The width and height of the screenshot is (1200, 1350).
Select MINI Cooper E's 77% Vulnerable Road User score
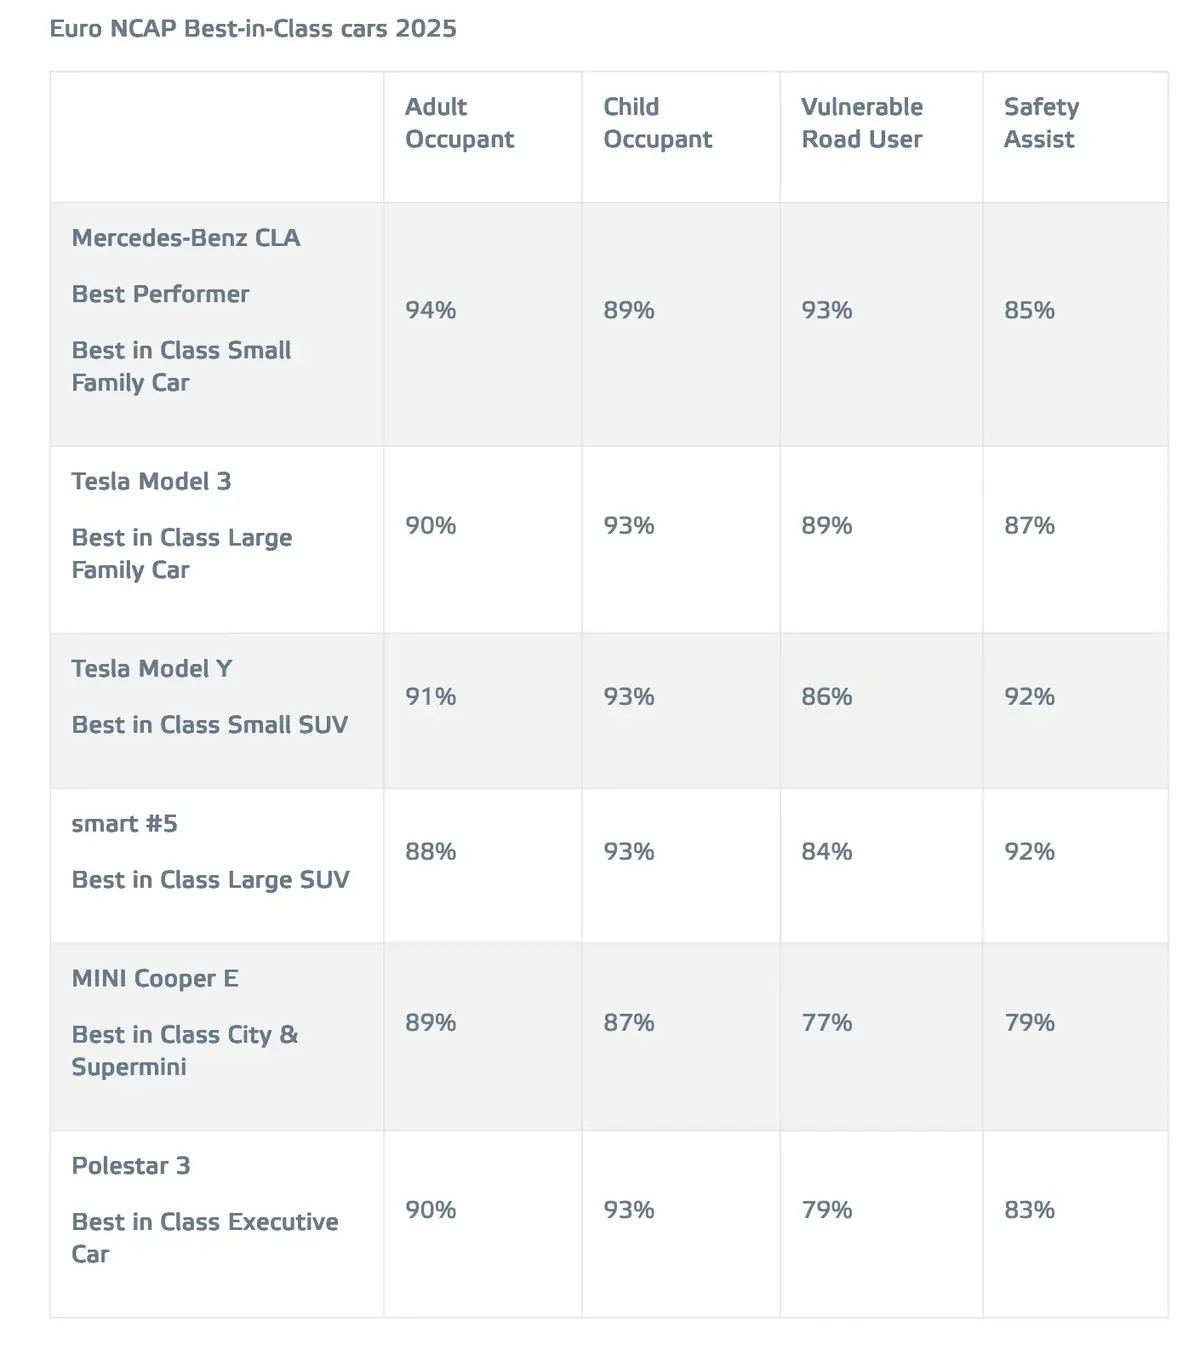click(826, 1022)
